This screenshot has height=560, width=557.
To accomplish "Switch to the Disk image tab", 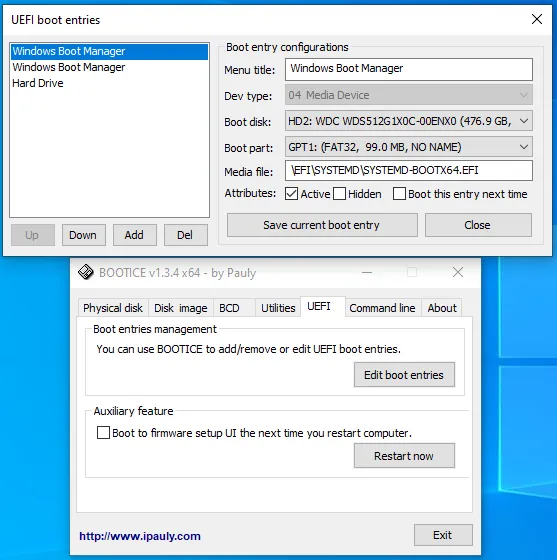I will click(181, 308).
